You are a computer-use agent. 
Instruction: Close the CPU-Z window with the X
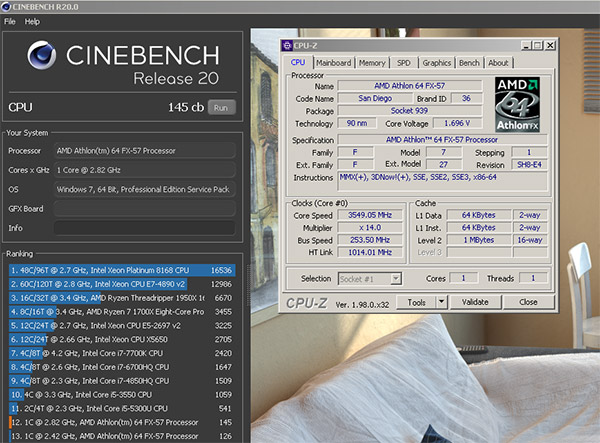coord(550,46)
